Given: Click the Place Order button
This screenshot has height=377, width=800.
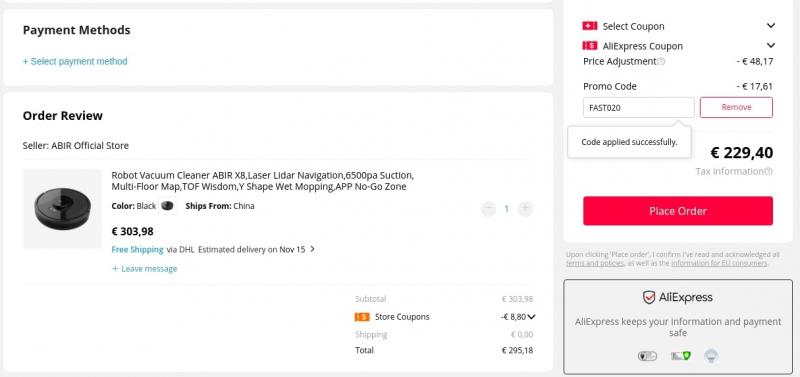Looking at the screenshot, I should click(x=678, y=211).
